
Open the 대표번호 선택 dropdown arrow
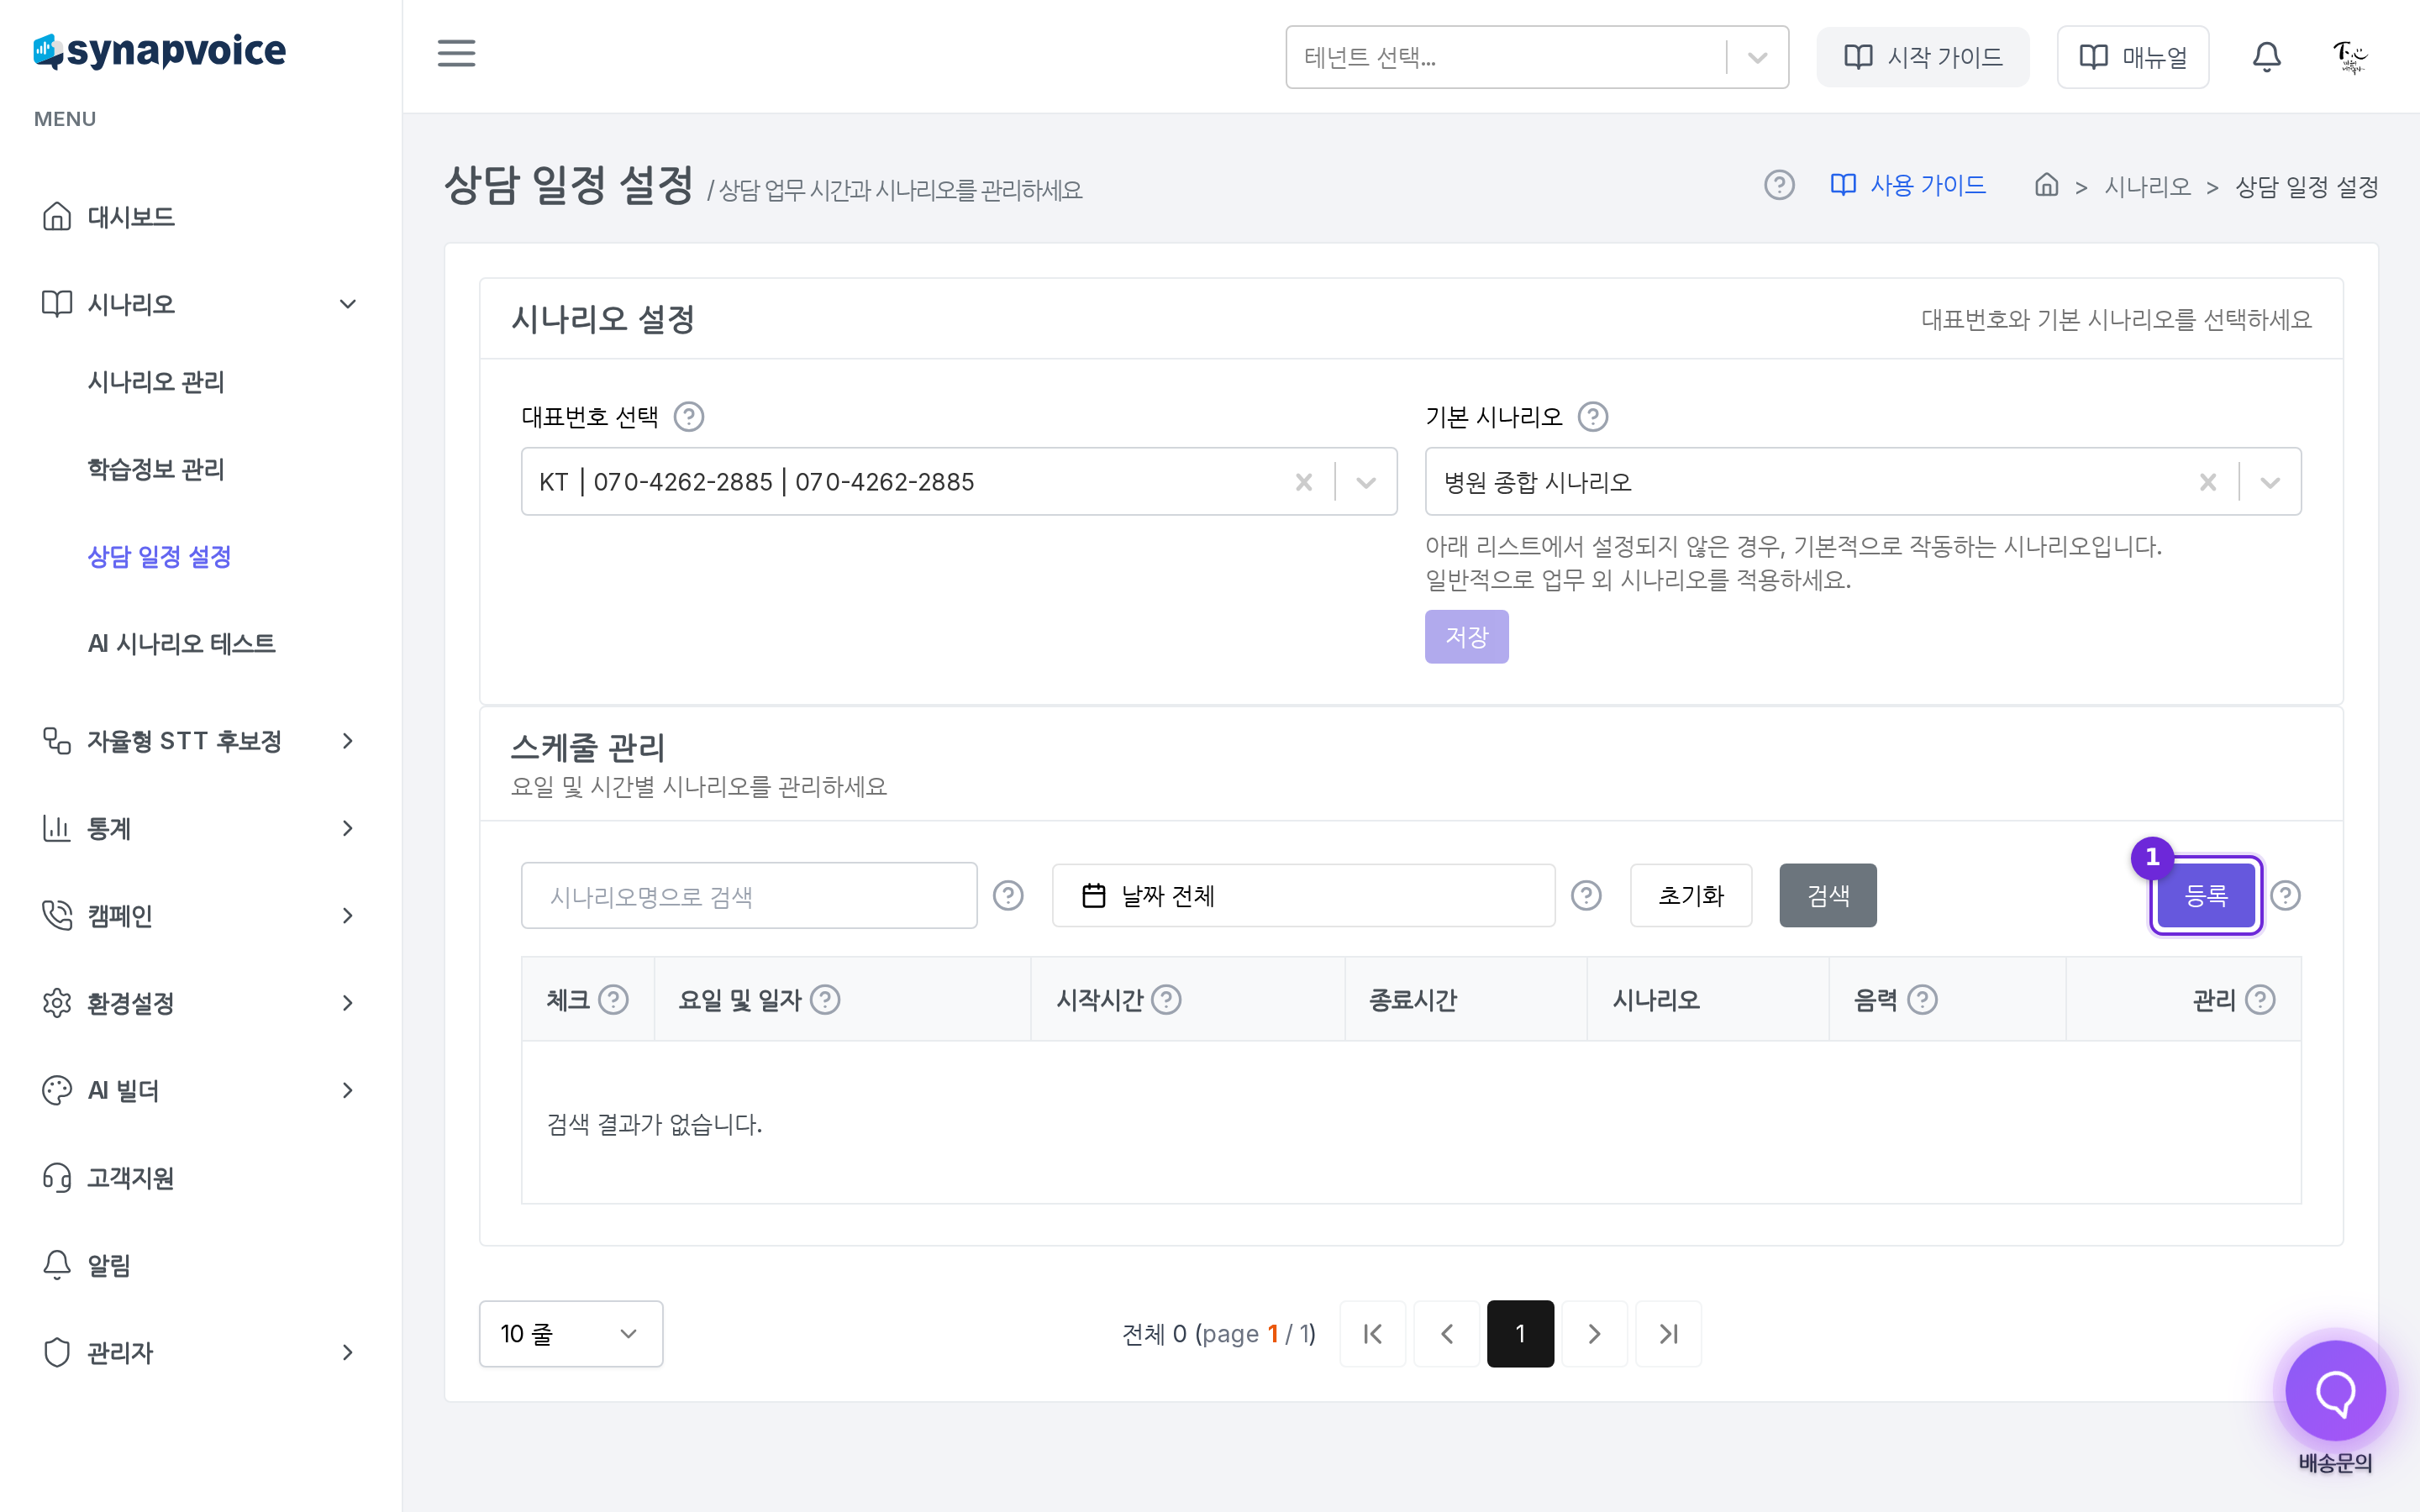[1366, 482]
